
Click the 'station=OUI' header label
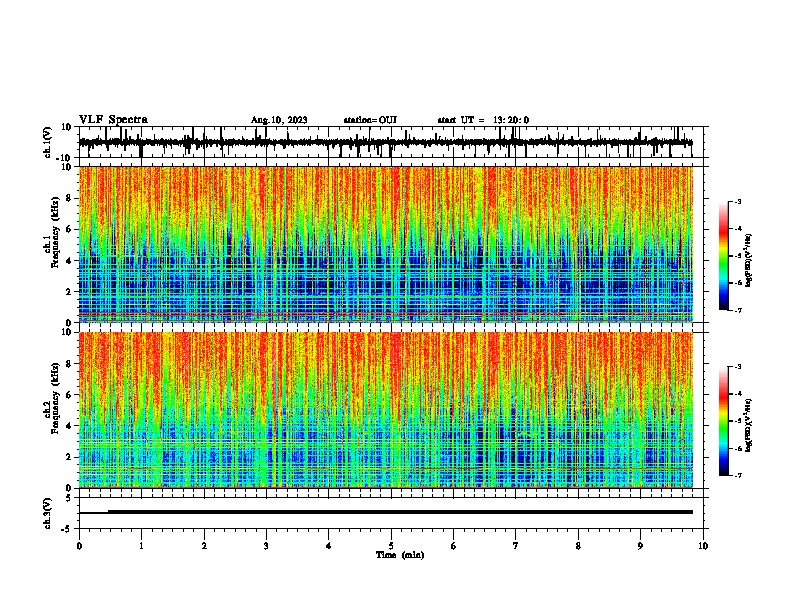tap(370, 120)
